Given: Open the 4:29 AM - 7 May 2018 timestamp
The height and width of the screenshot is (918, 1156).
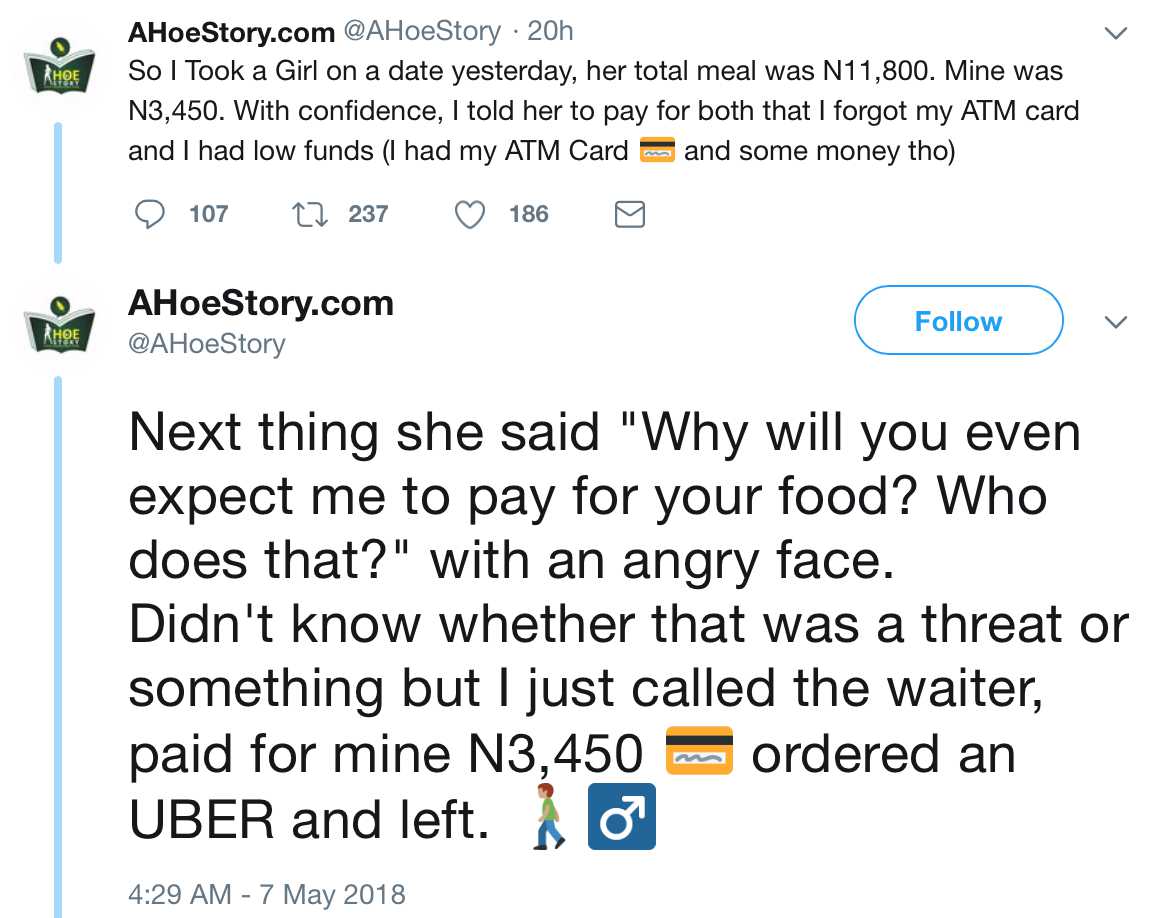Looking at the screenshot, I should [267, 893].
